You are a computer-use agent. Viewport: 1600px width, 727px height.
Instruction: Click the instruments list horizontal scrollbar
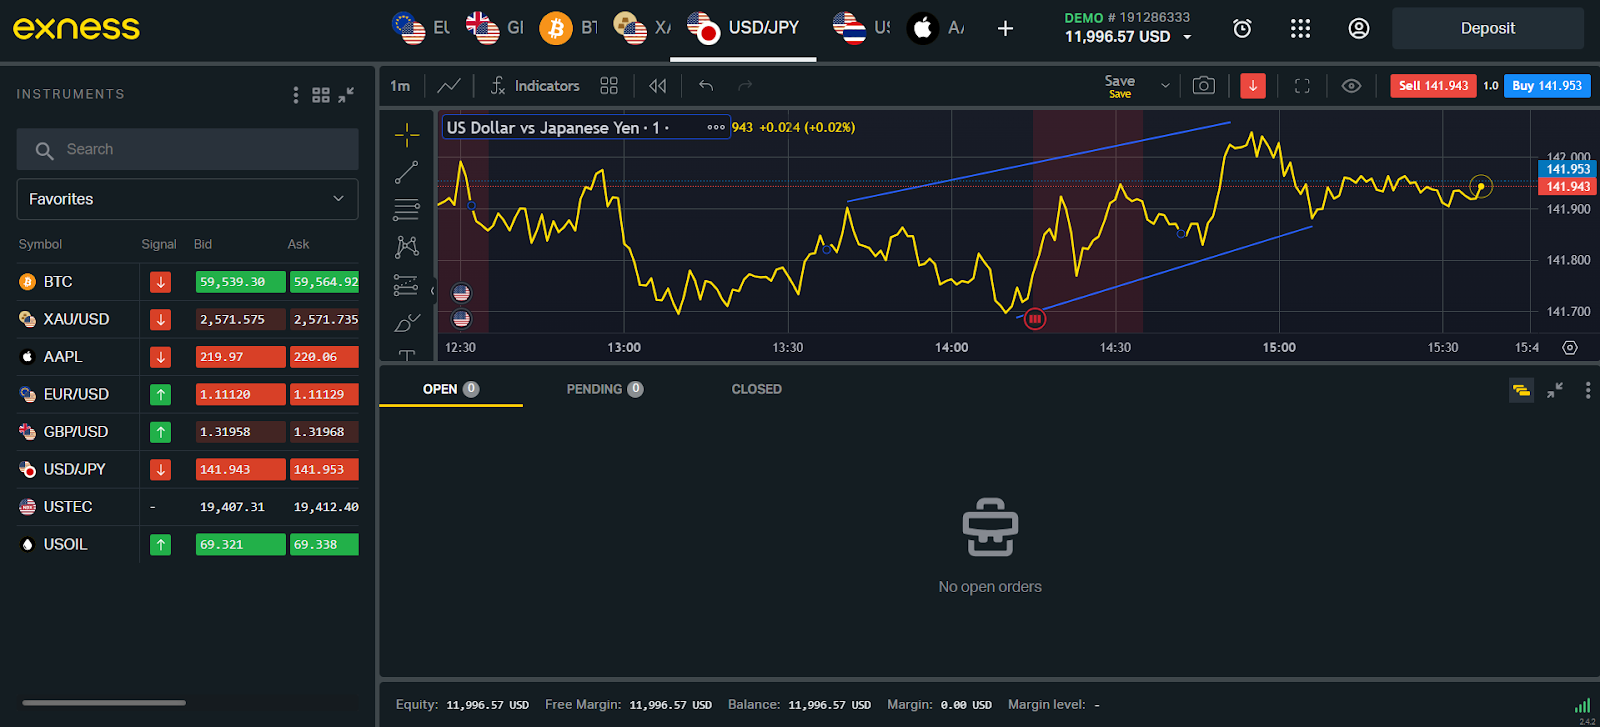(104, 703)
